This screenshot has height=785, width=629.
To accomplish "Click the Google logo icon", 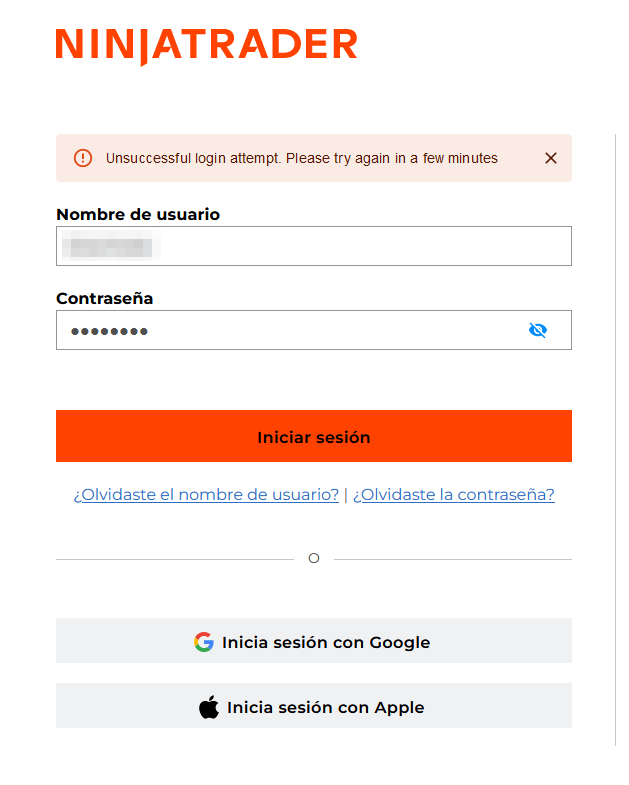I will pyautogui.click(x=204, y=642).
